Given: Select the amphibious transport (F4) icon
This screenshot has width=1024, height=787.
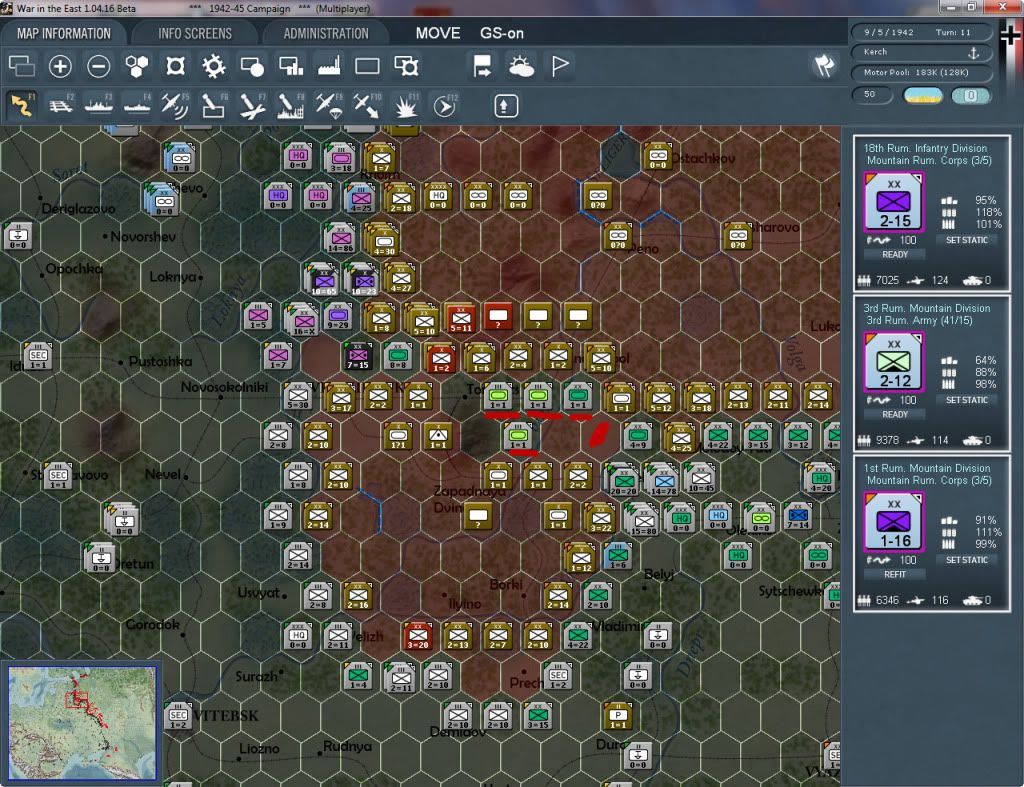Looking at the screenshot, I should [137, 105].
